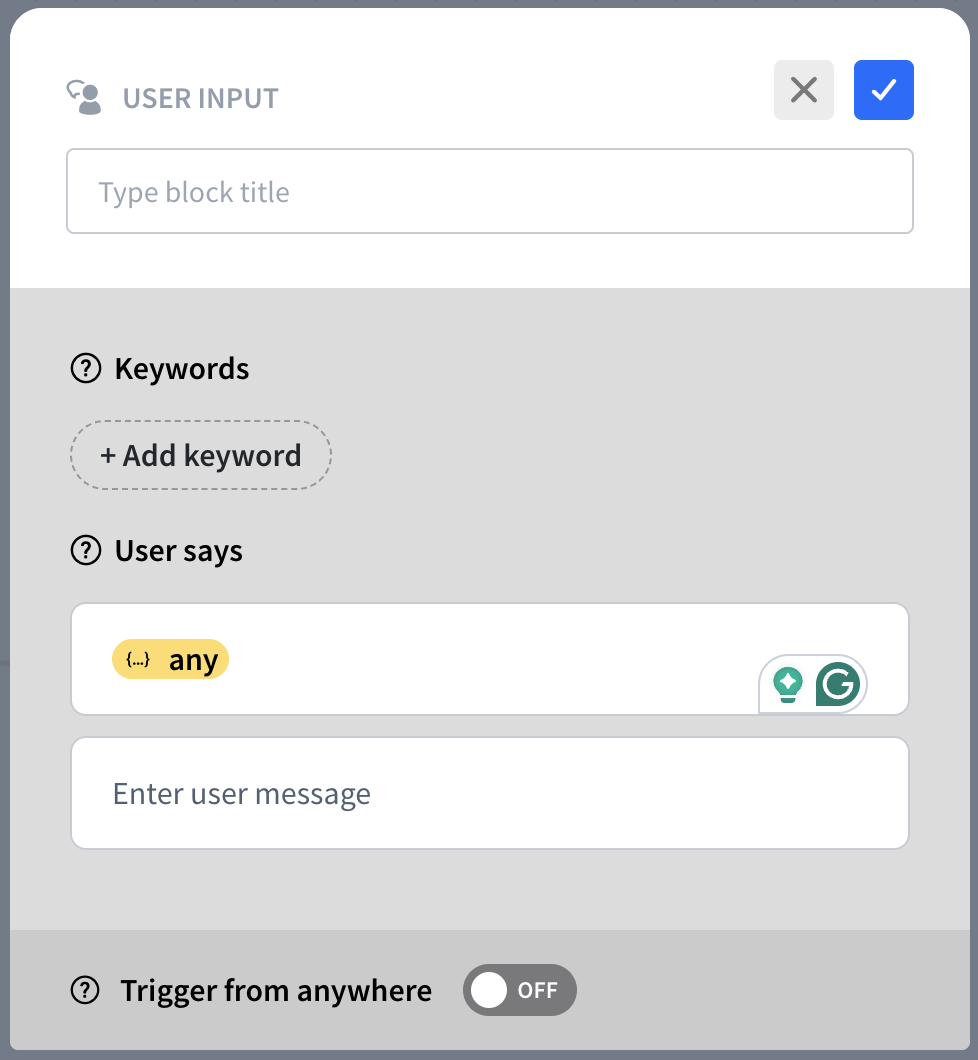Click the curly braces icon in the any chip
978x1060 pixels.
(139, 660)
